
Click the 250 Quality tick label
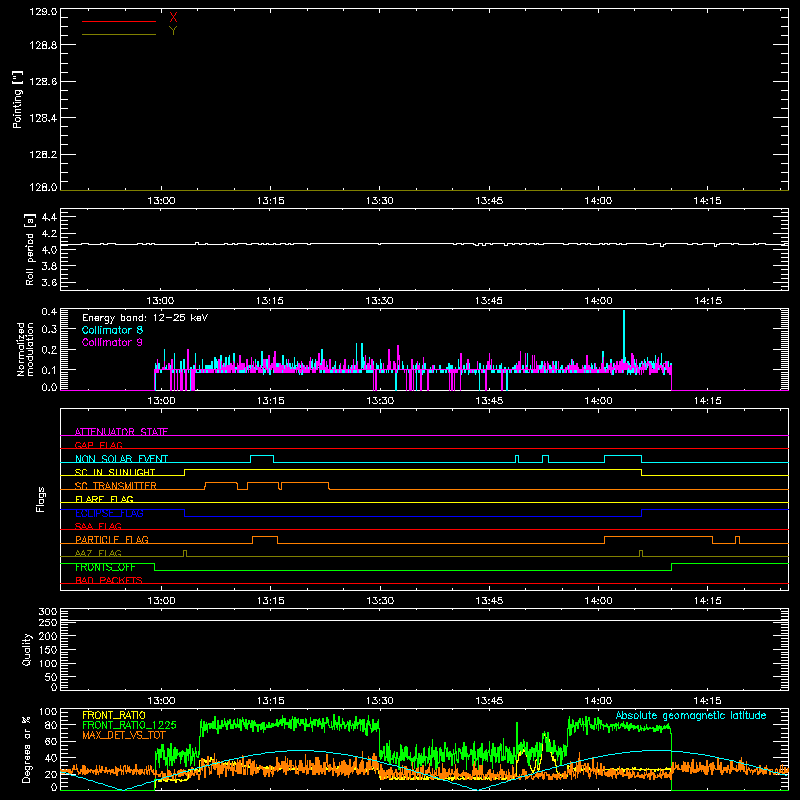(48, 623)
